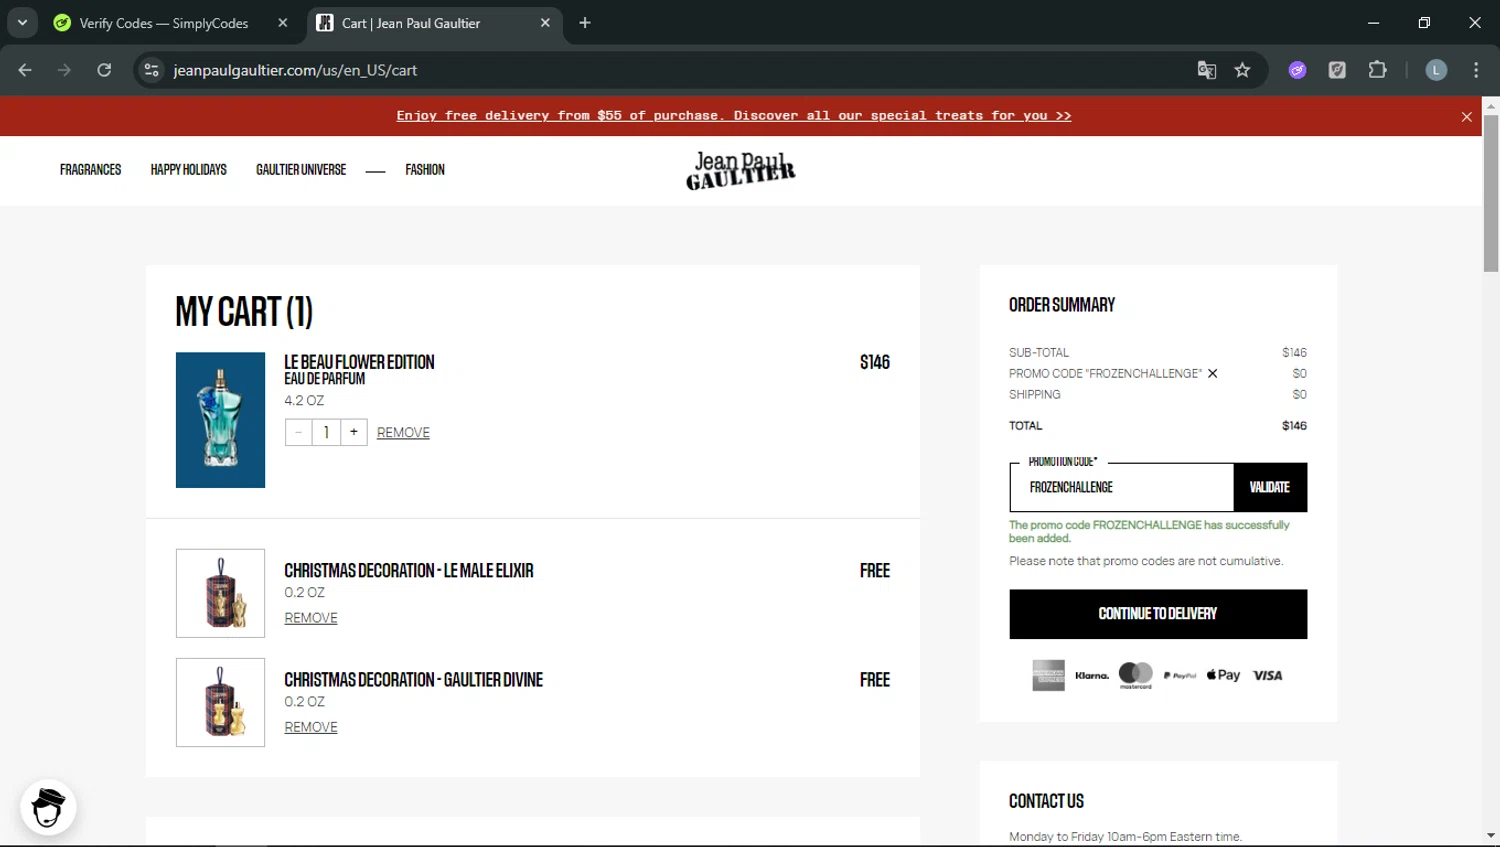Screen dimensions: 1500x847
Task: Open the chat assistant avatar icon
Action: pos(48,807)
